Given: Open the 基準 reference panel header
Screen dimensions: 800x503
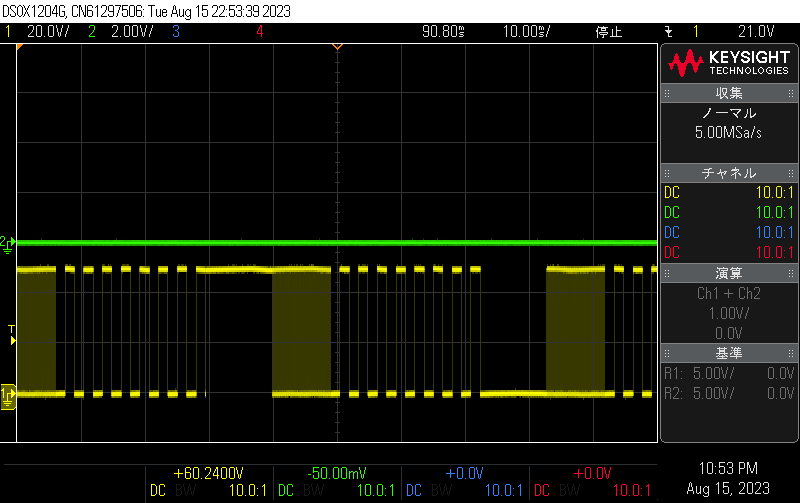Looking at the screenshot, I should (728, 353).
